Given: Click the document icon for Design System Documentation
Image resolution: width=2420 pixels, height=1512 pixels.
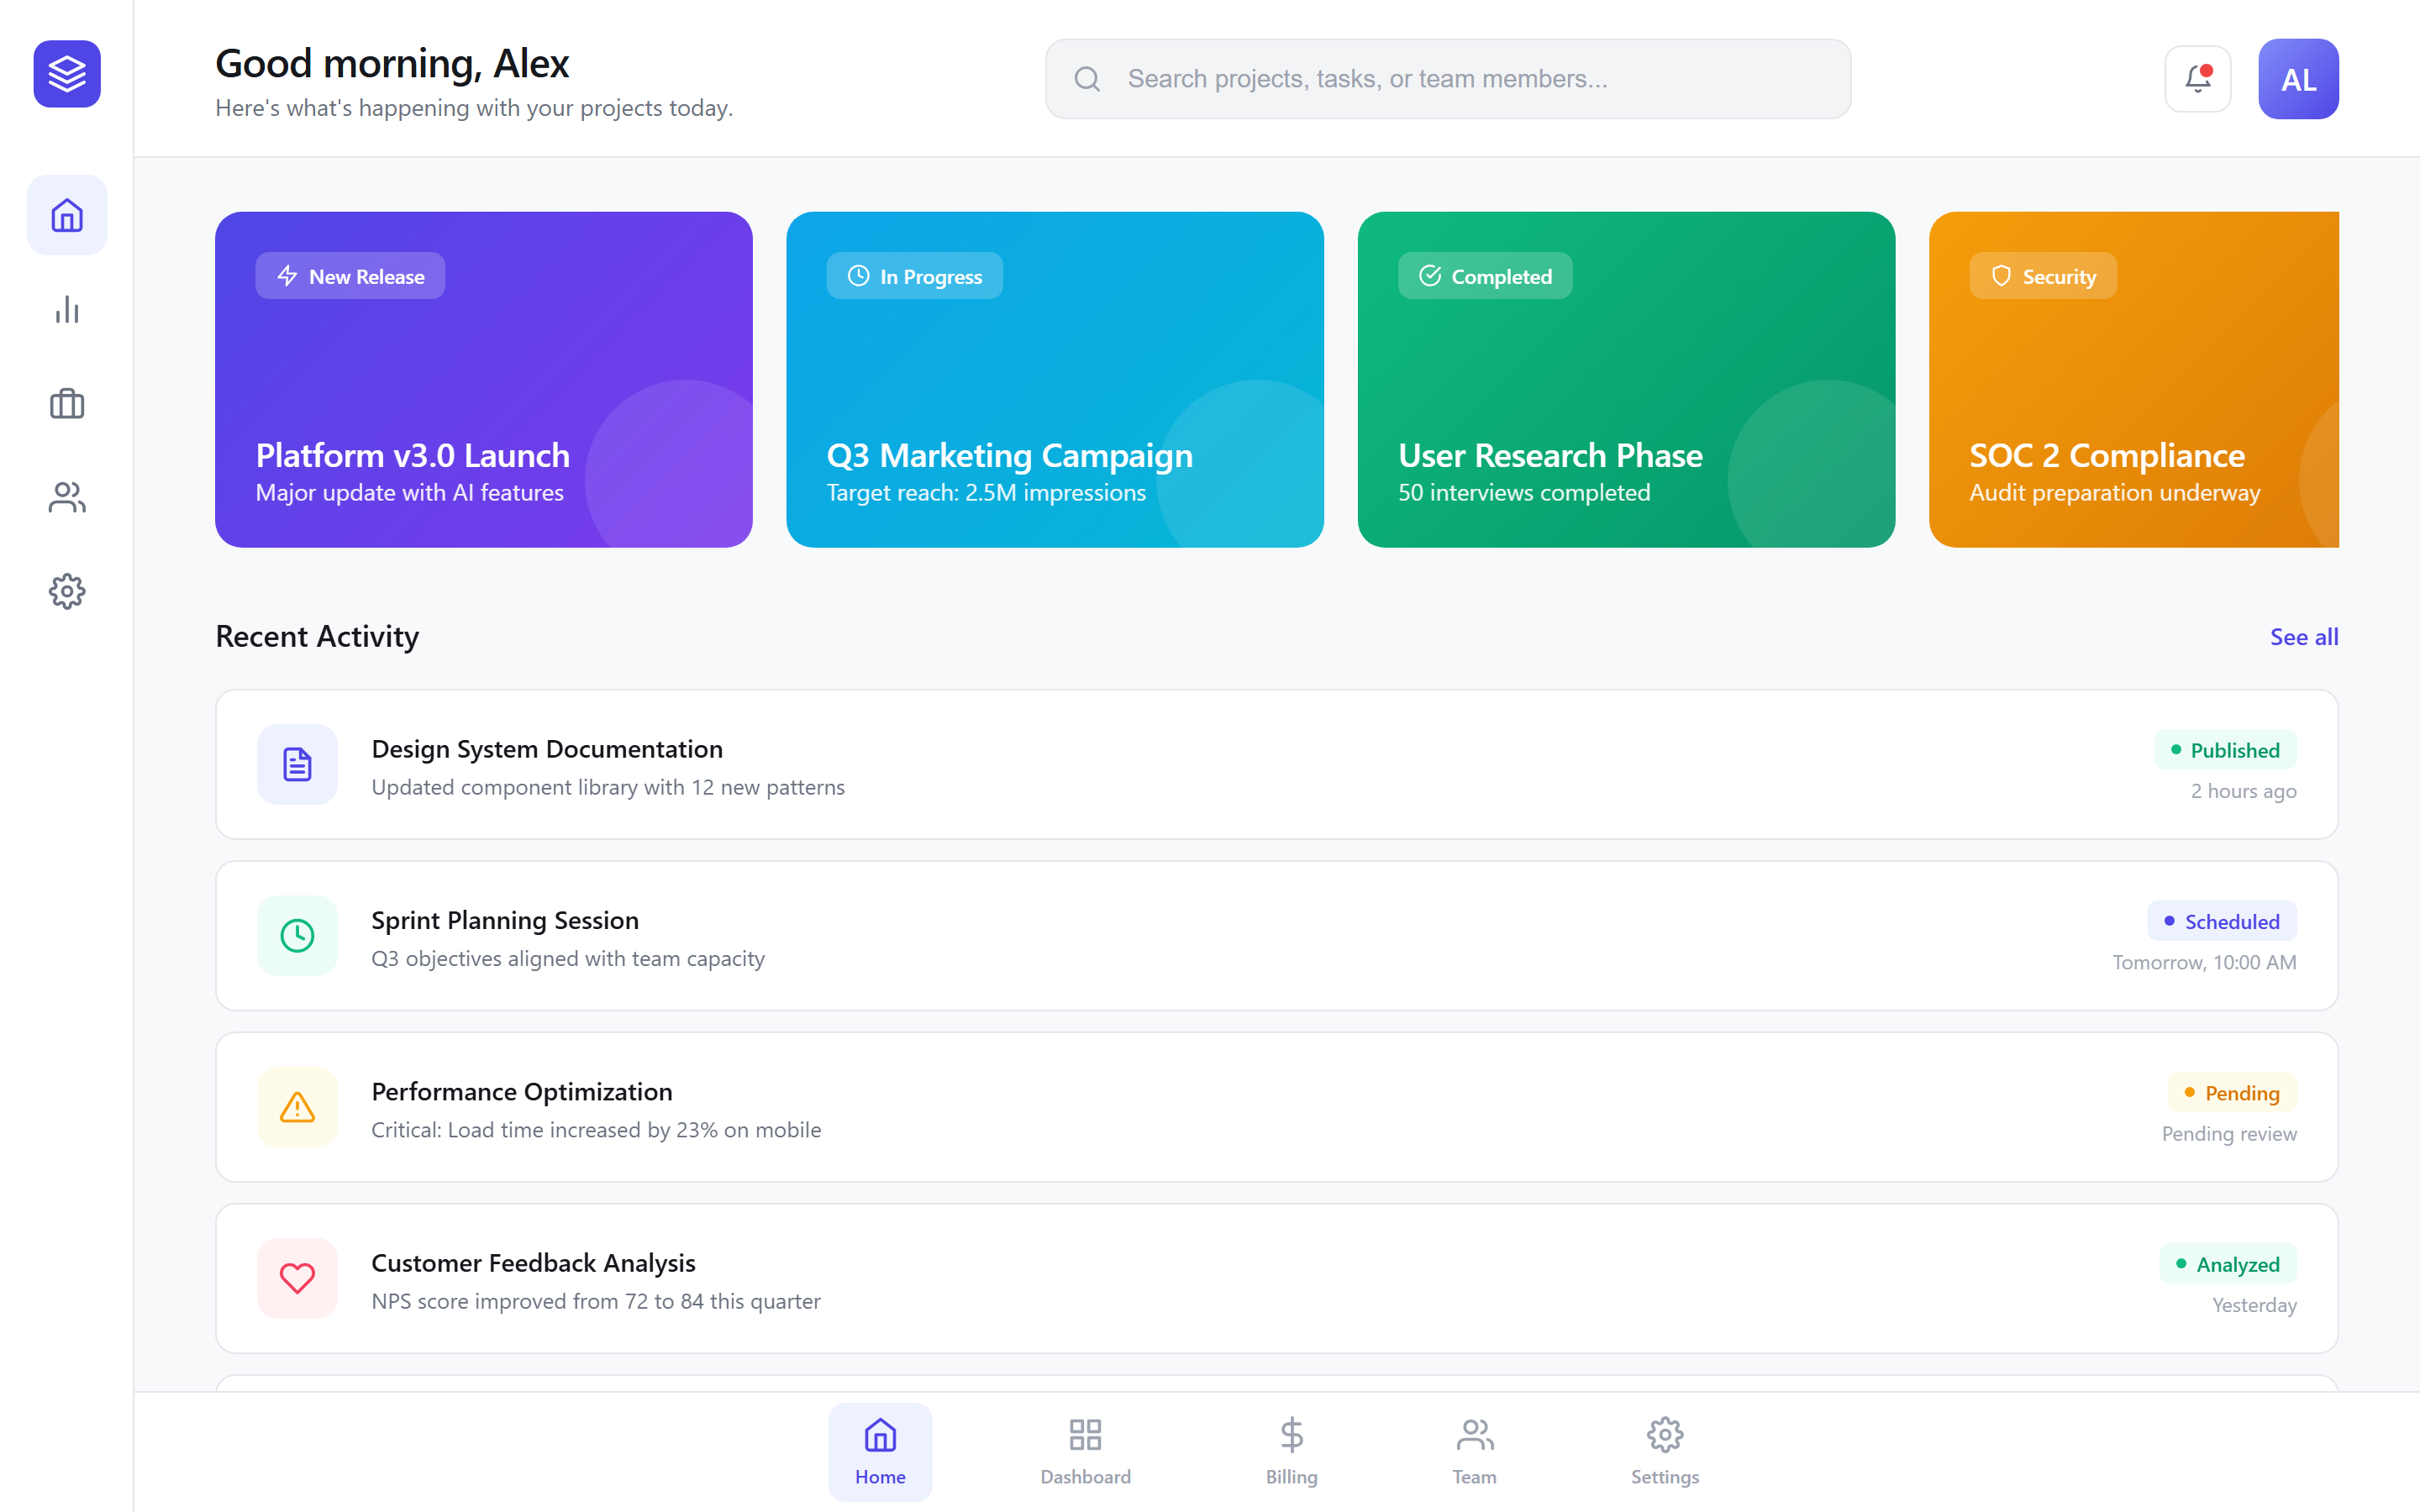Looking at the screenshot, I should 297,764.
